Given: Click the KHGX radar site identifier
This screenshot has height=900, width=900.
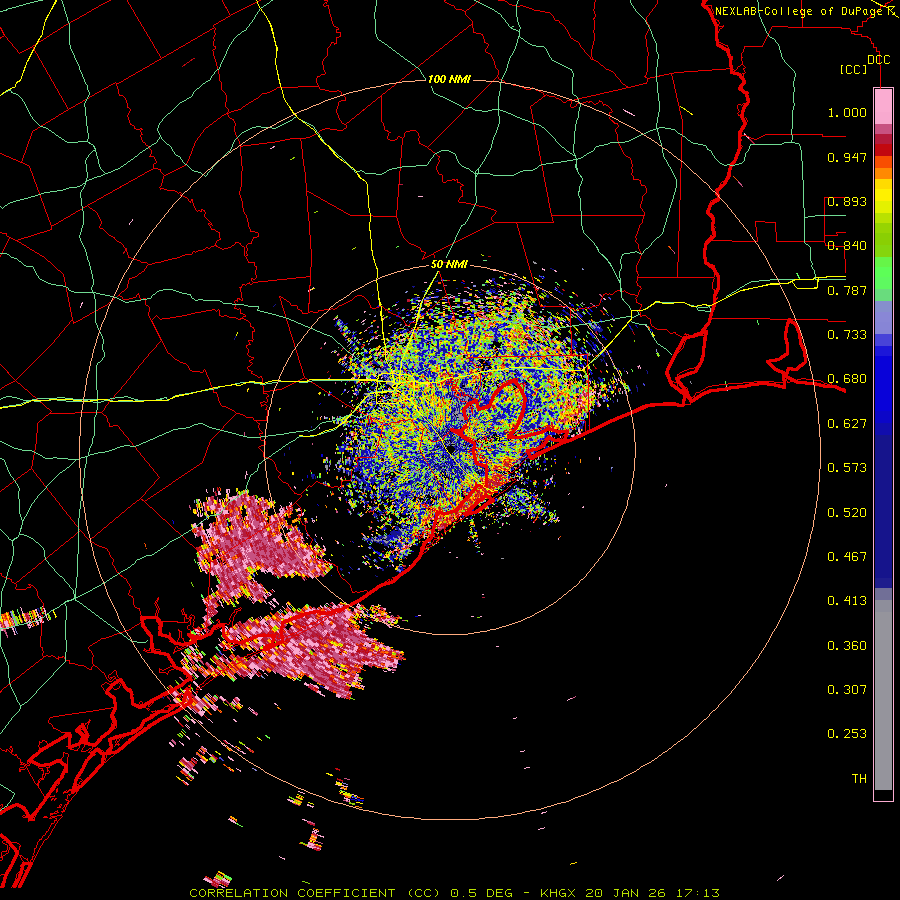Looking at the screenshot, I should 558,893.
